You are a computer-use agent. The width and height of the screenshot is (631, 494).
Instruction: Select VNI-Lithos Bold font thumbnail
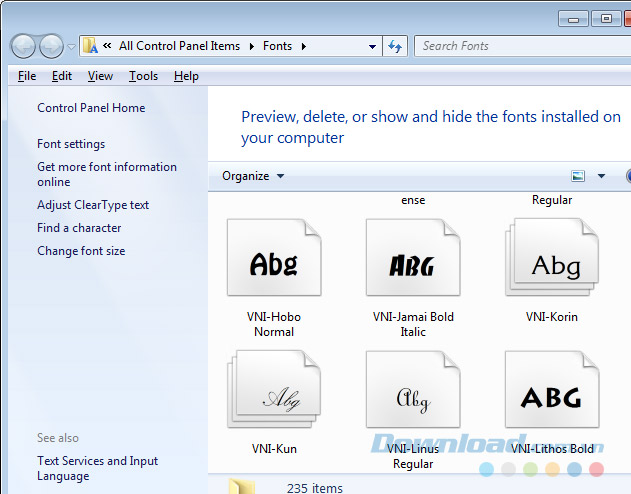pyautogui.click(x=552, y=389)
